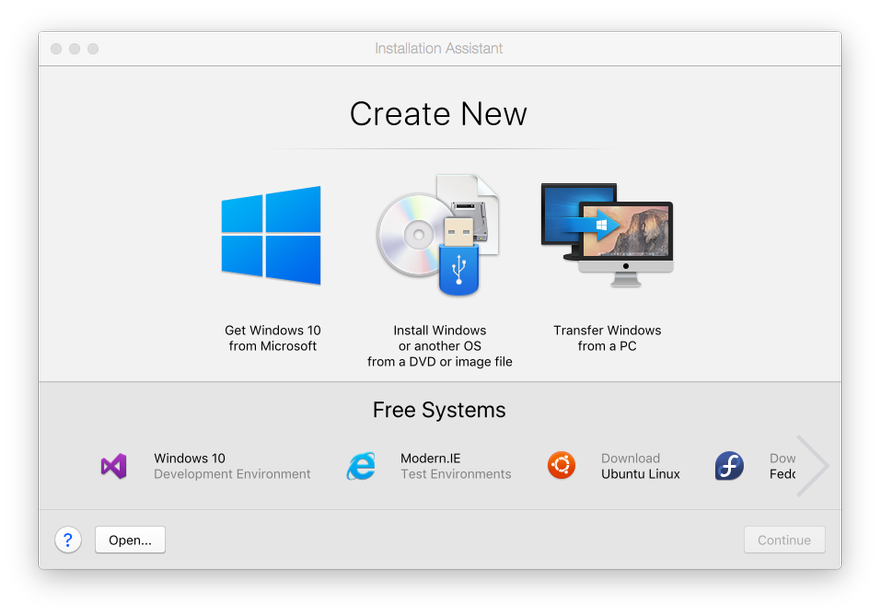
Task: Select 'Install Windows or another OS' label
Action: [440, 346]
